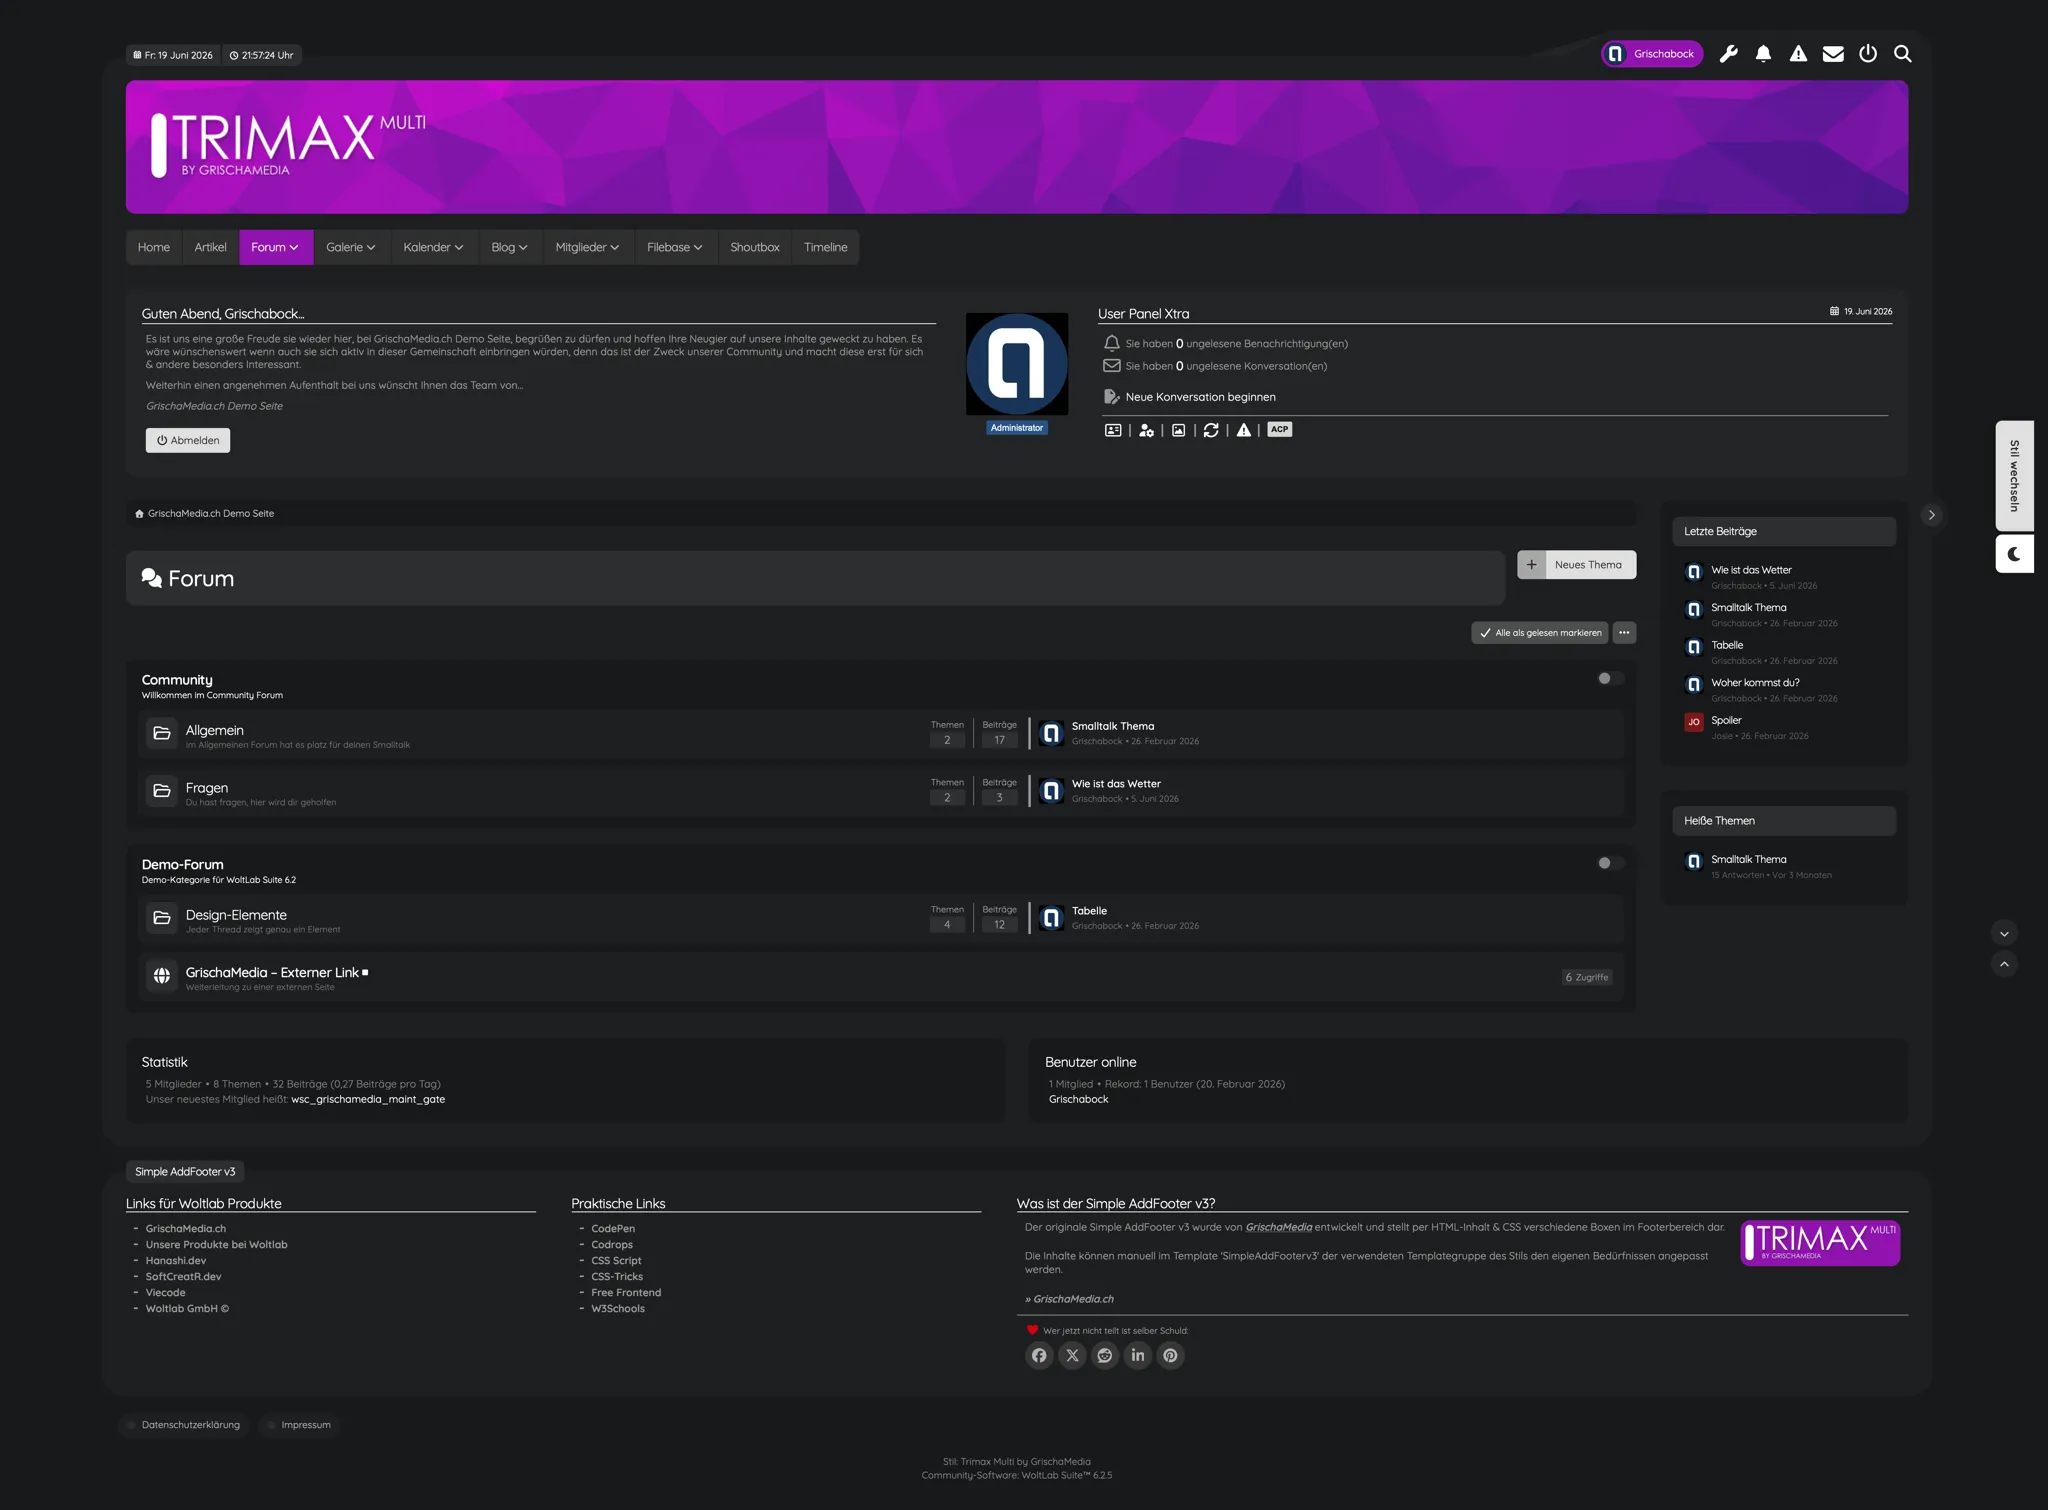Open the 'Wie ist das Wetter' last post in Fragen row

[1116, 784]
